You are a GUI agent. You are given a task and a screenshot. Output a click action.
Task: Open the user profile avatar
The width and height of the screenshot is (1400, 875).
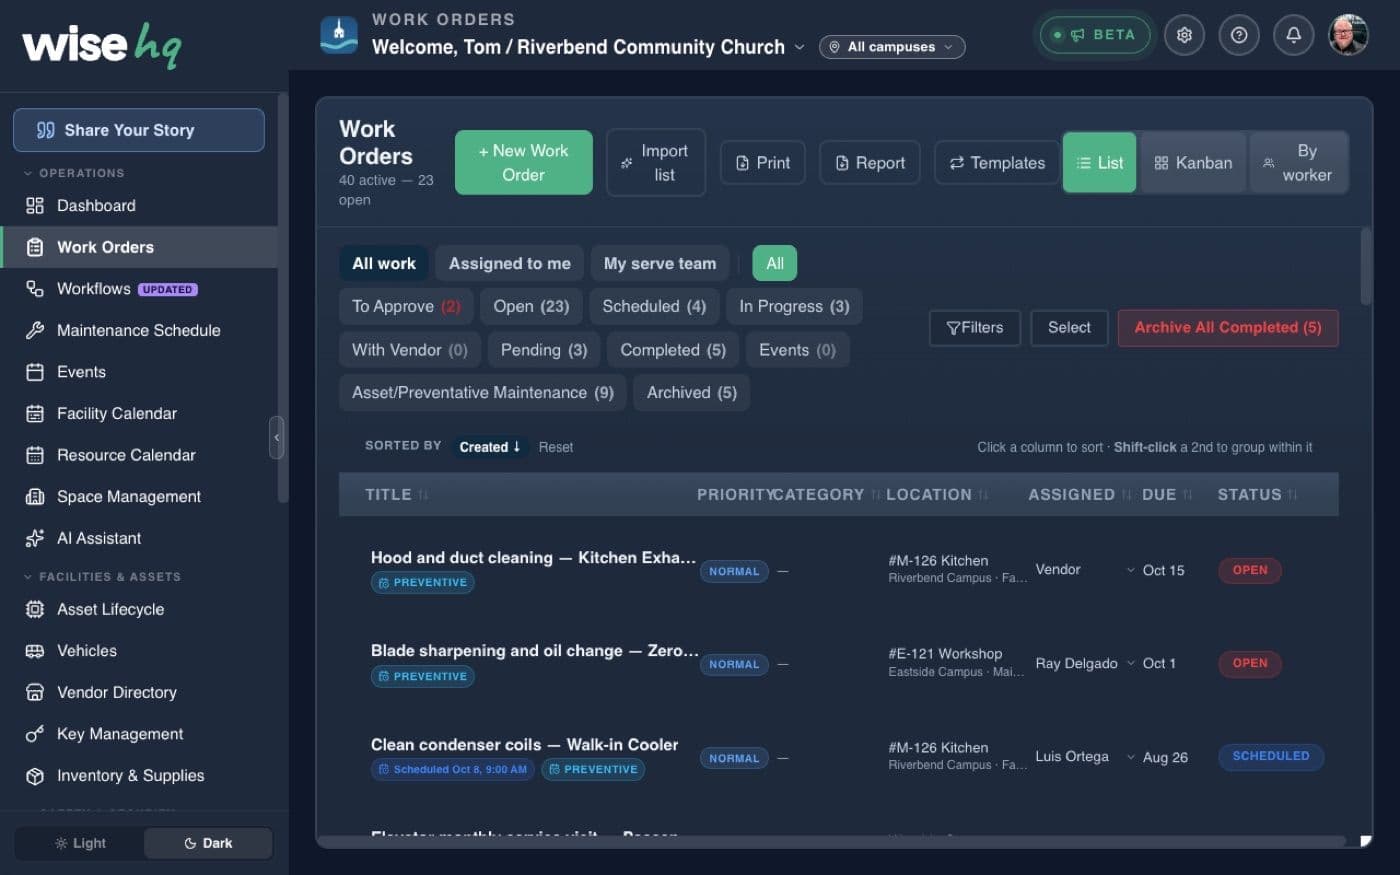click(1348, 35)
